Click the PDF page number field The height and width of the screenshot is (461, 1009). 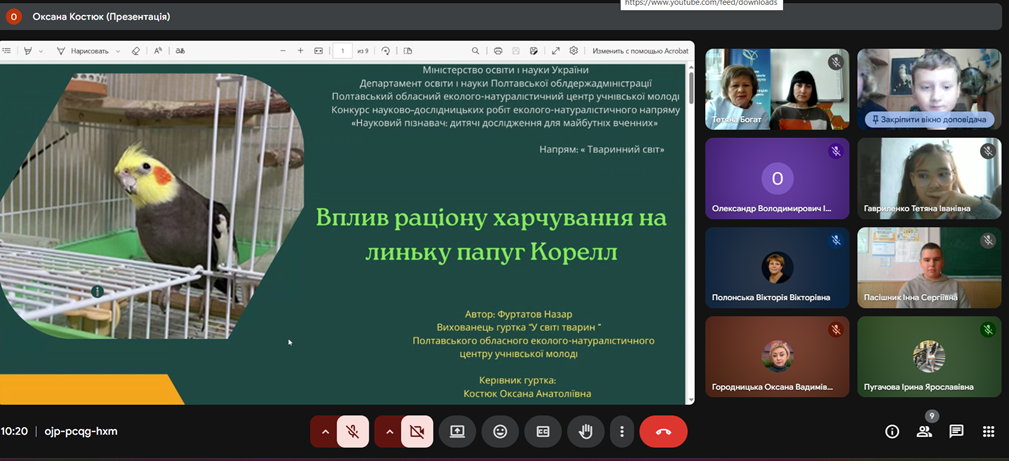(x=343, y=51)
